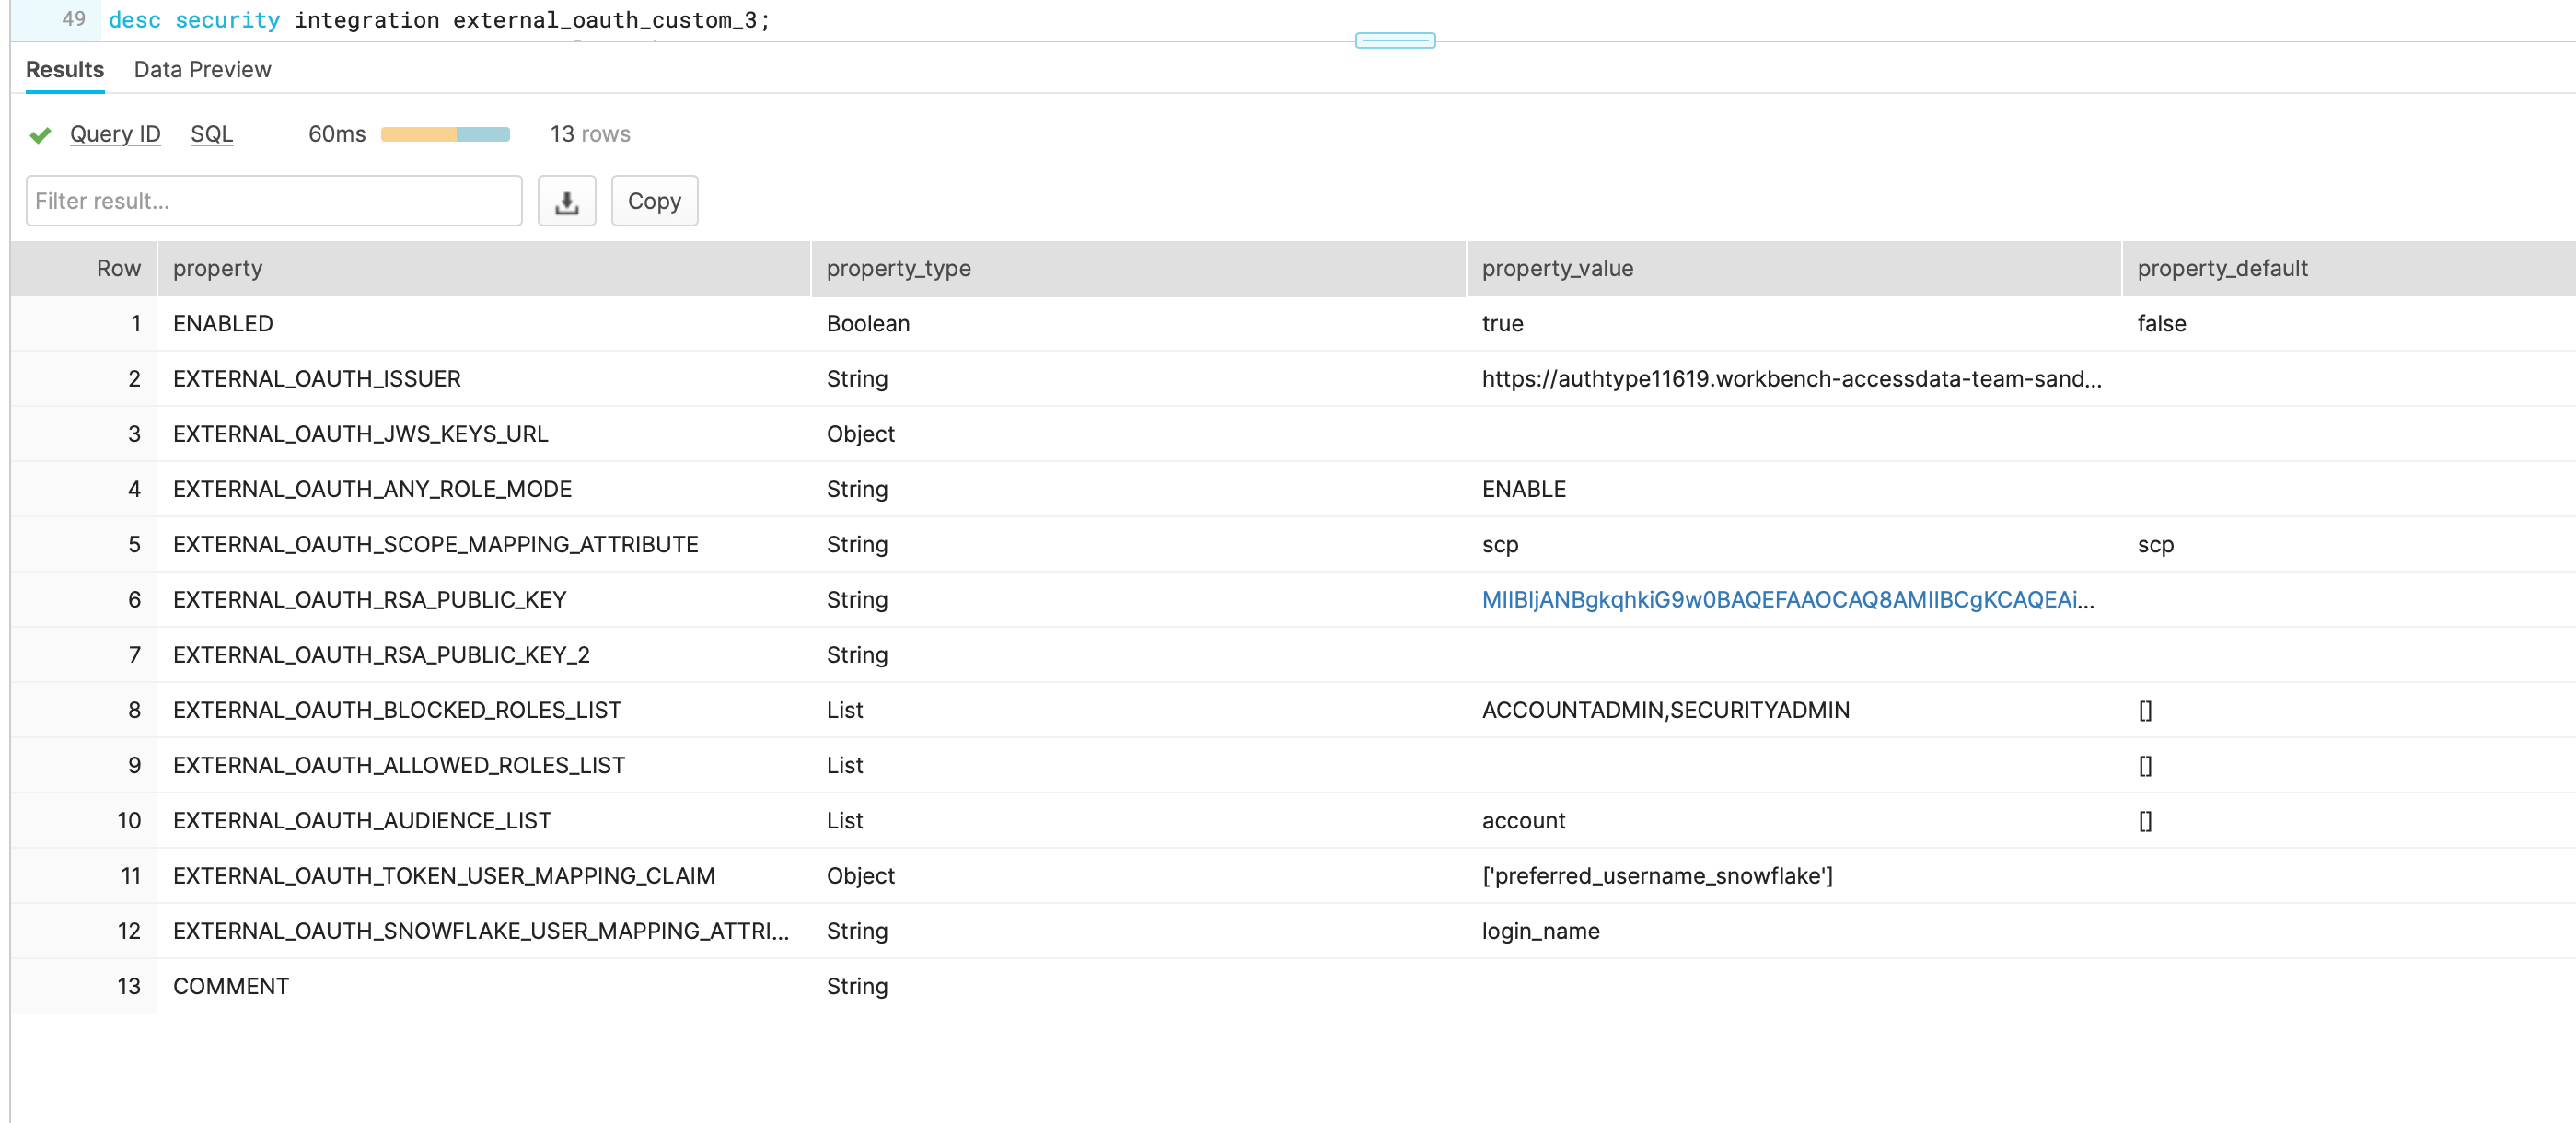
Task: Select the EXTERNAL_OAUTH_RSA_PUBLIC_KEY cell
Action: 483,600
